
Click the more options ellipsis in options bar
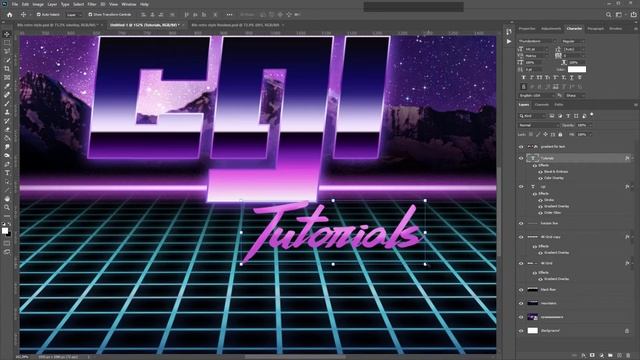pos(229,15)
